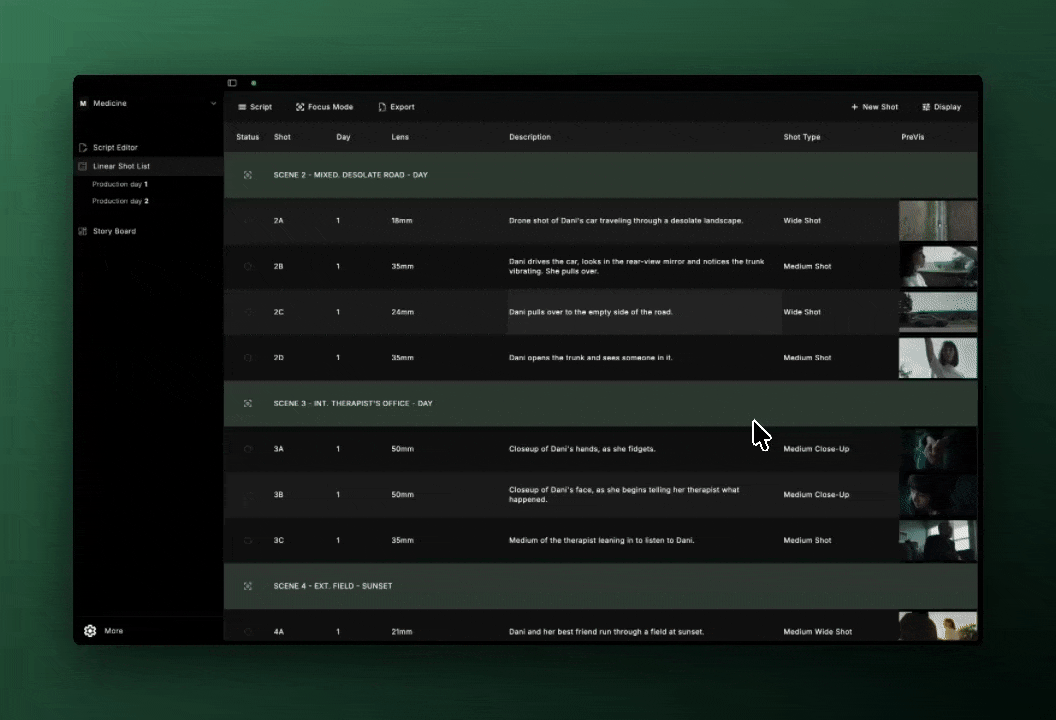The height and width of the screenshot is (720, 1056).
Task: Click description 'Medium of the therapist leaning in'
Action: point(601,540)
